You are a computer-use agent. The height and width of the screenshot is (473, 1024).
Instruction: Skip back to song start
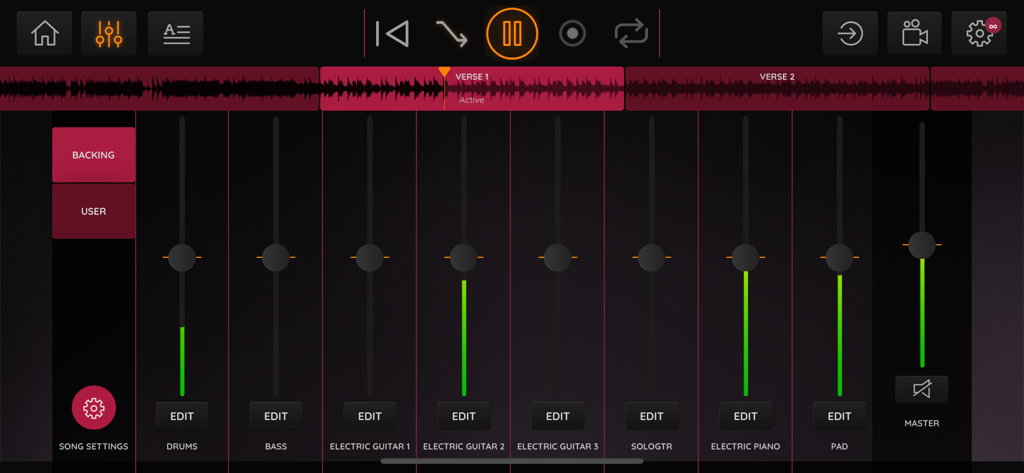[x=392, y=33]
